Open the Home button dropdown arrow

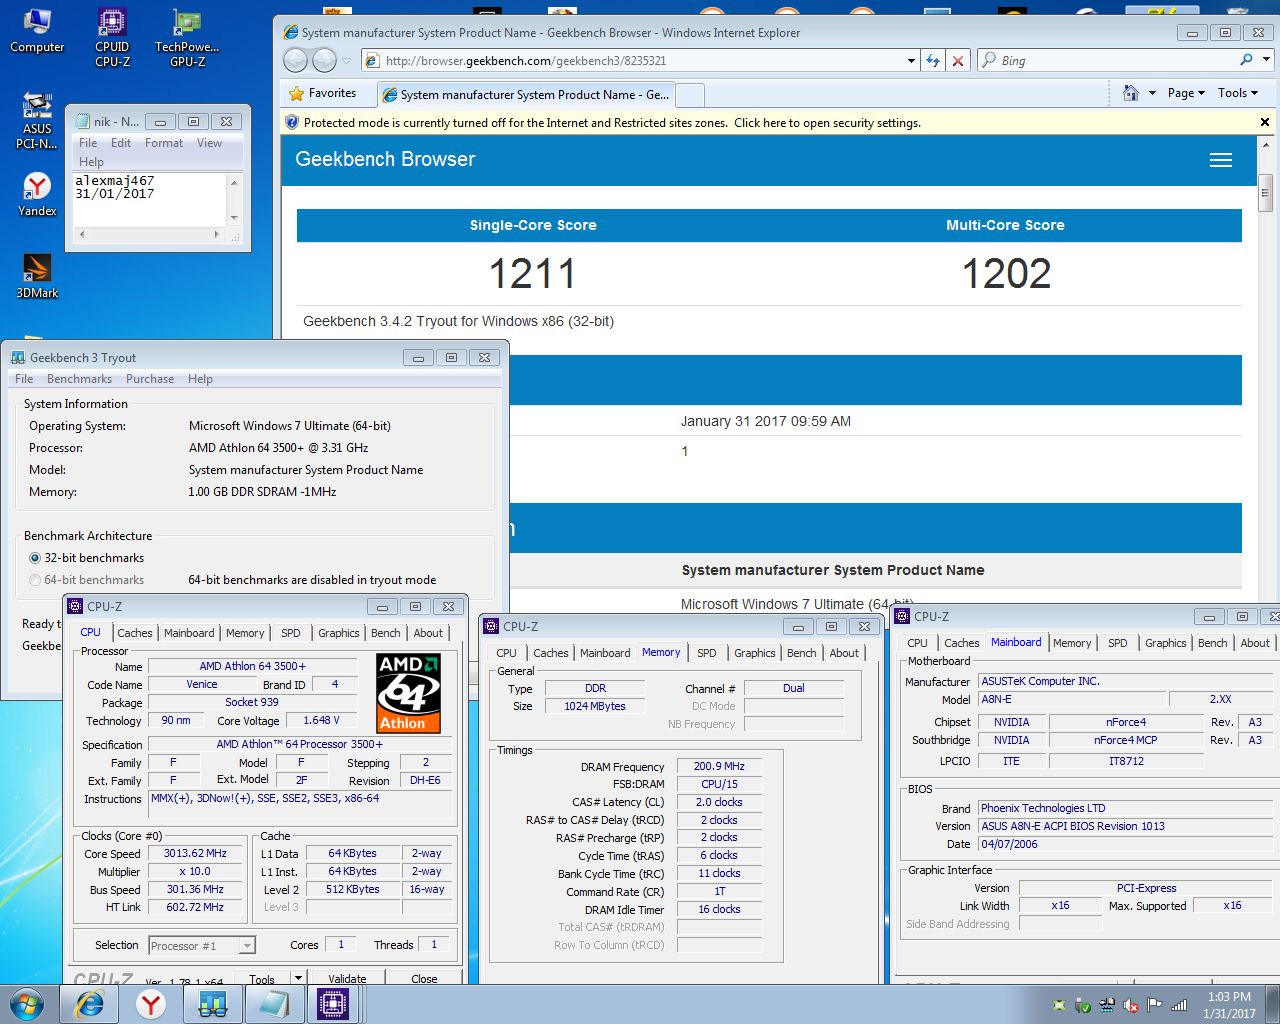[x=1152, y=93]
